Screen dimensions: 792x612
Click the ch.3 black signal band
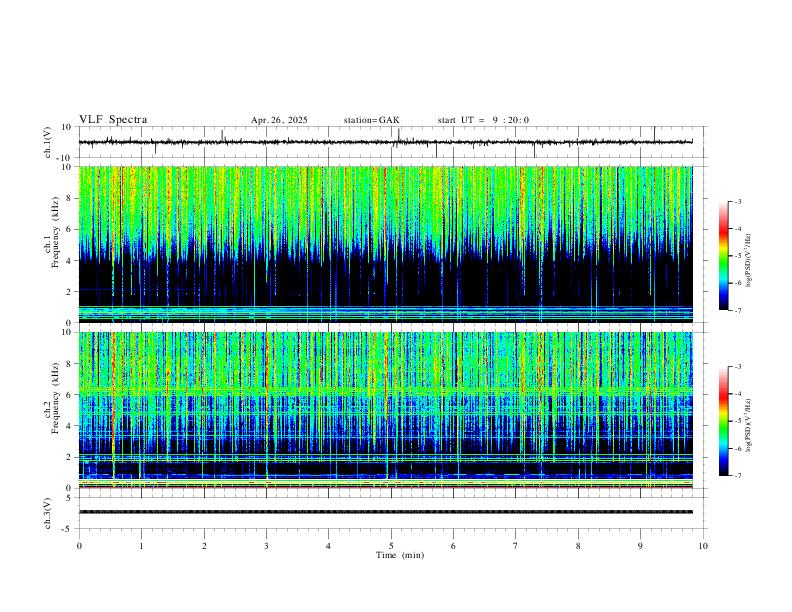coord(385,512)
